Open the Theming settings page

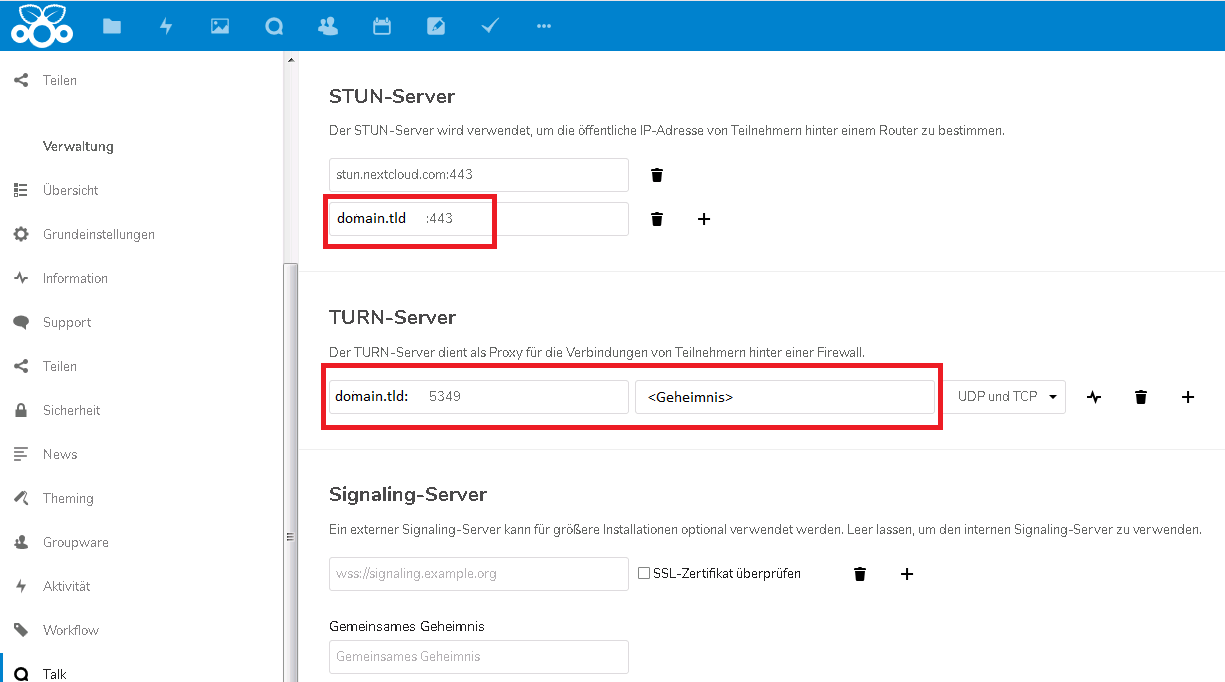coord(68,498)
